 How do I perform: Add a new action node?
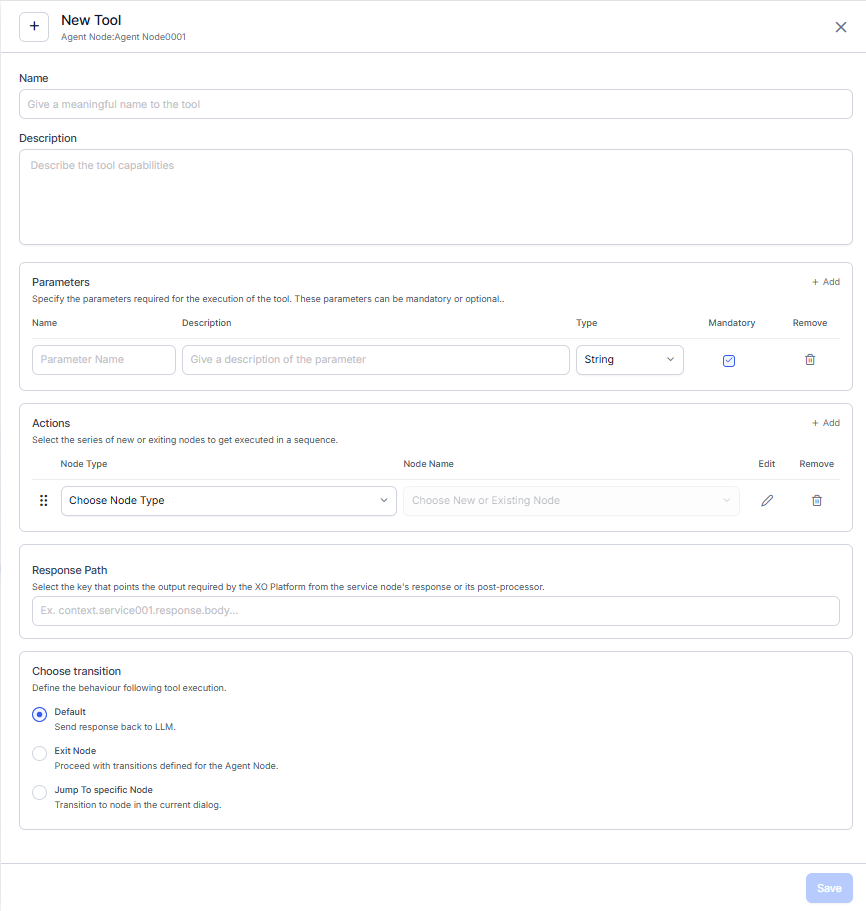pyautogui.click(x=825, y=423)
